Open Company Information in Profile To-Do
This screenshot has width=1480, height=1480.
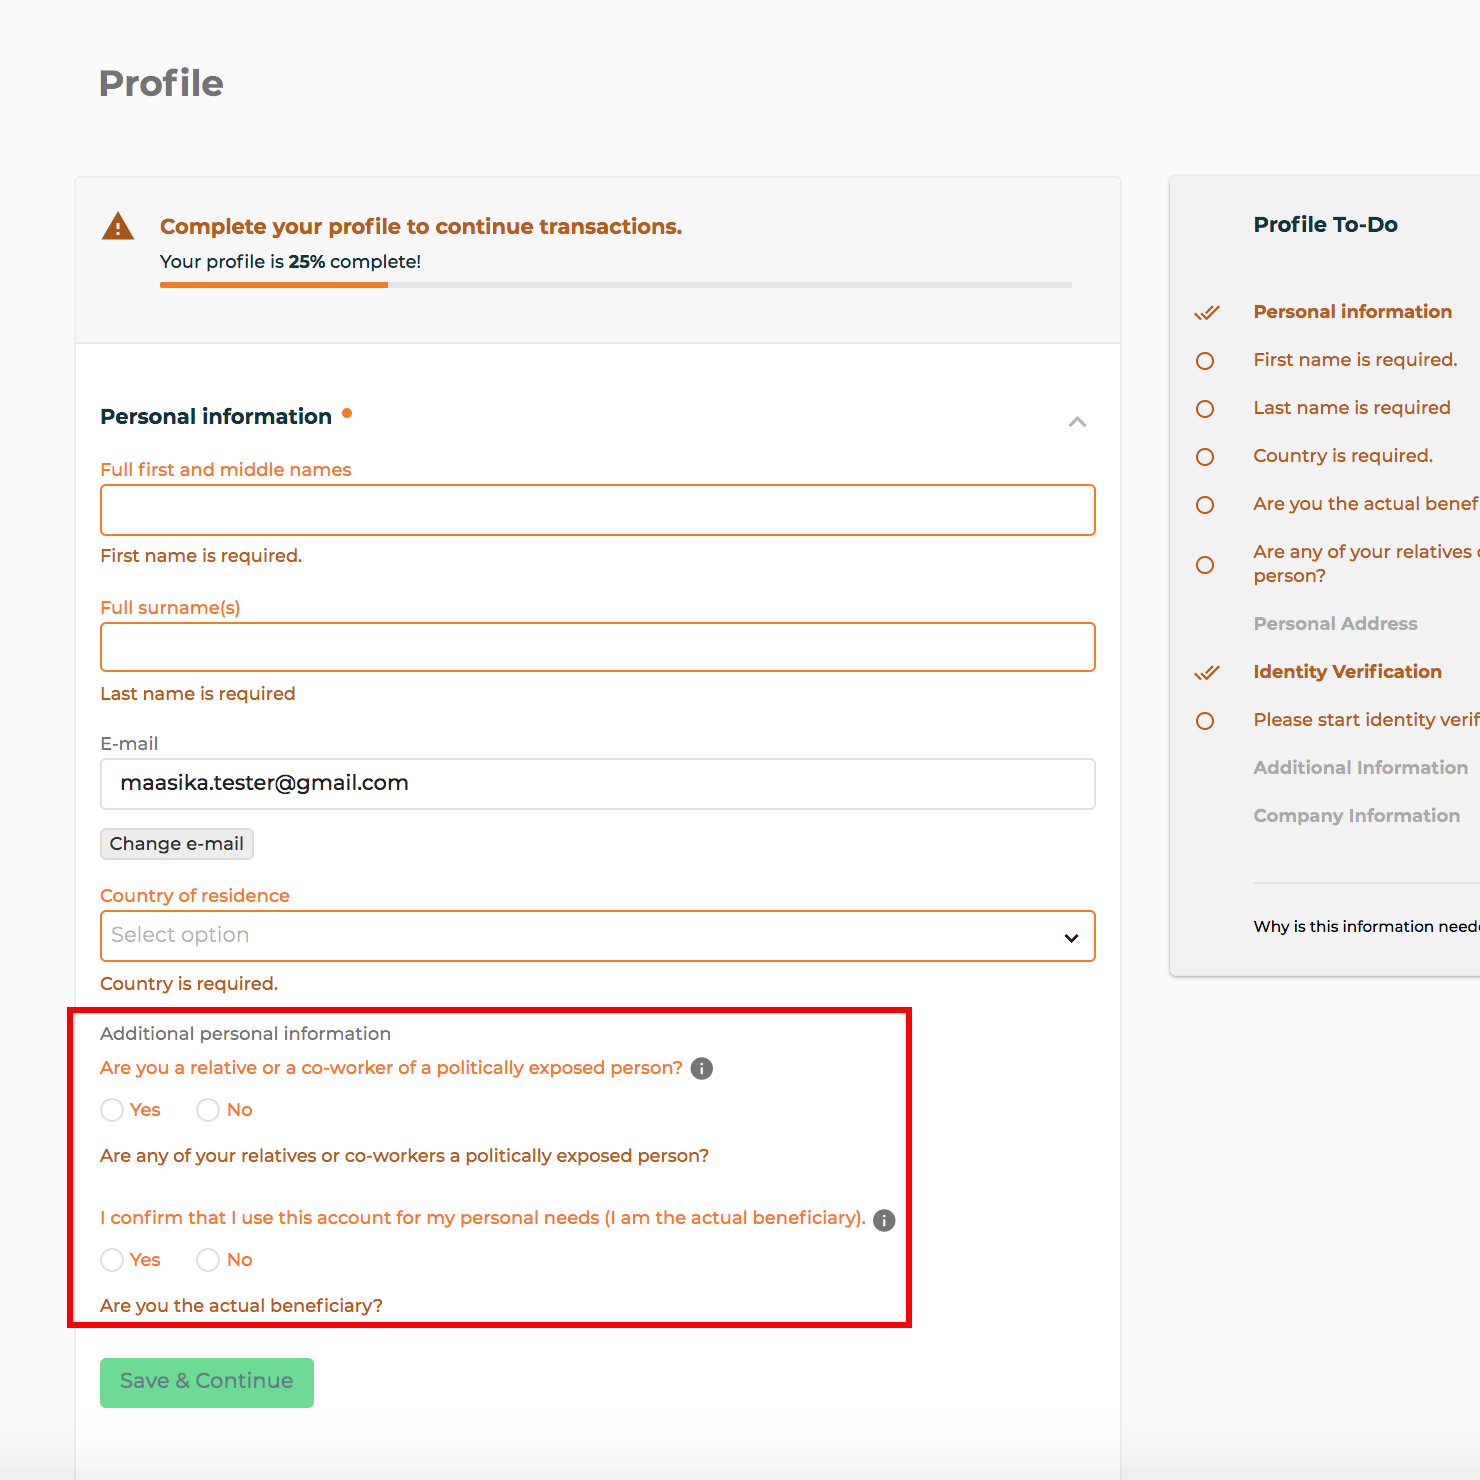[x=1356, y=816]
